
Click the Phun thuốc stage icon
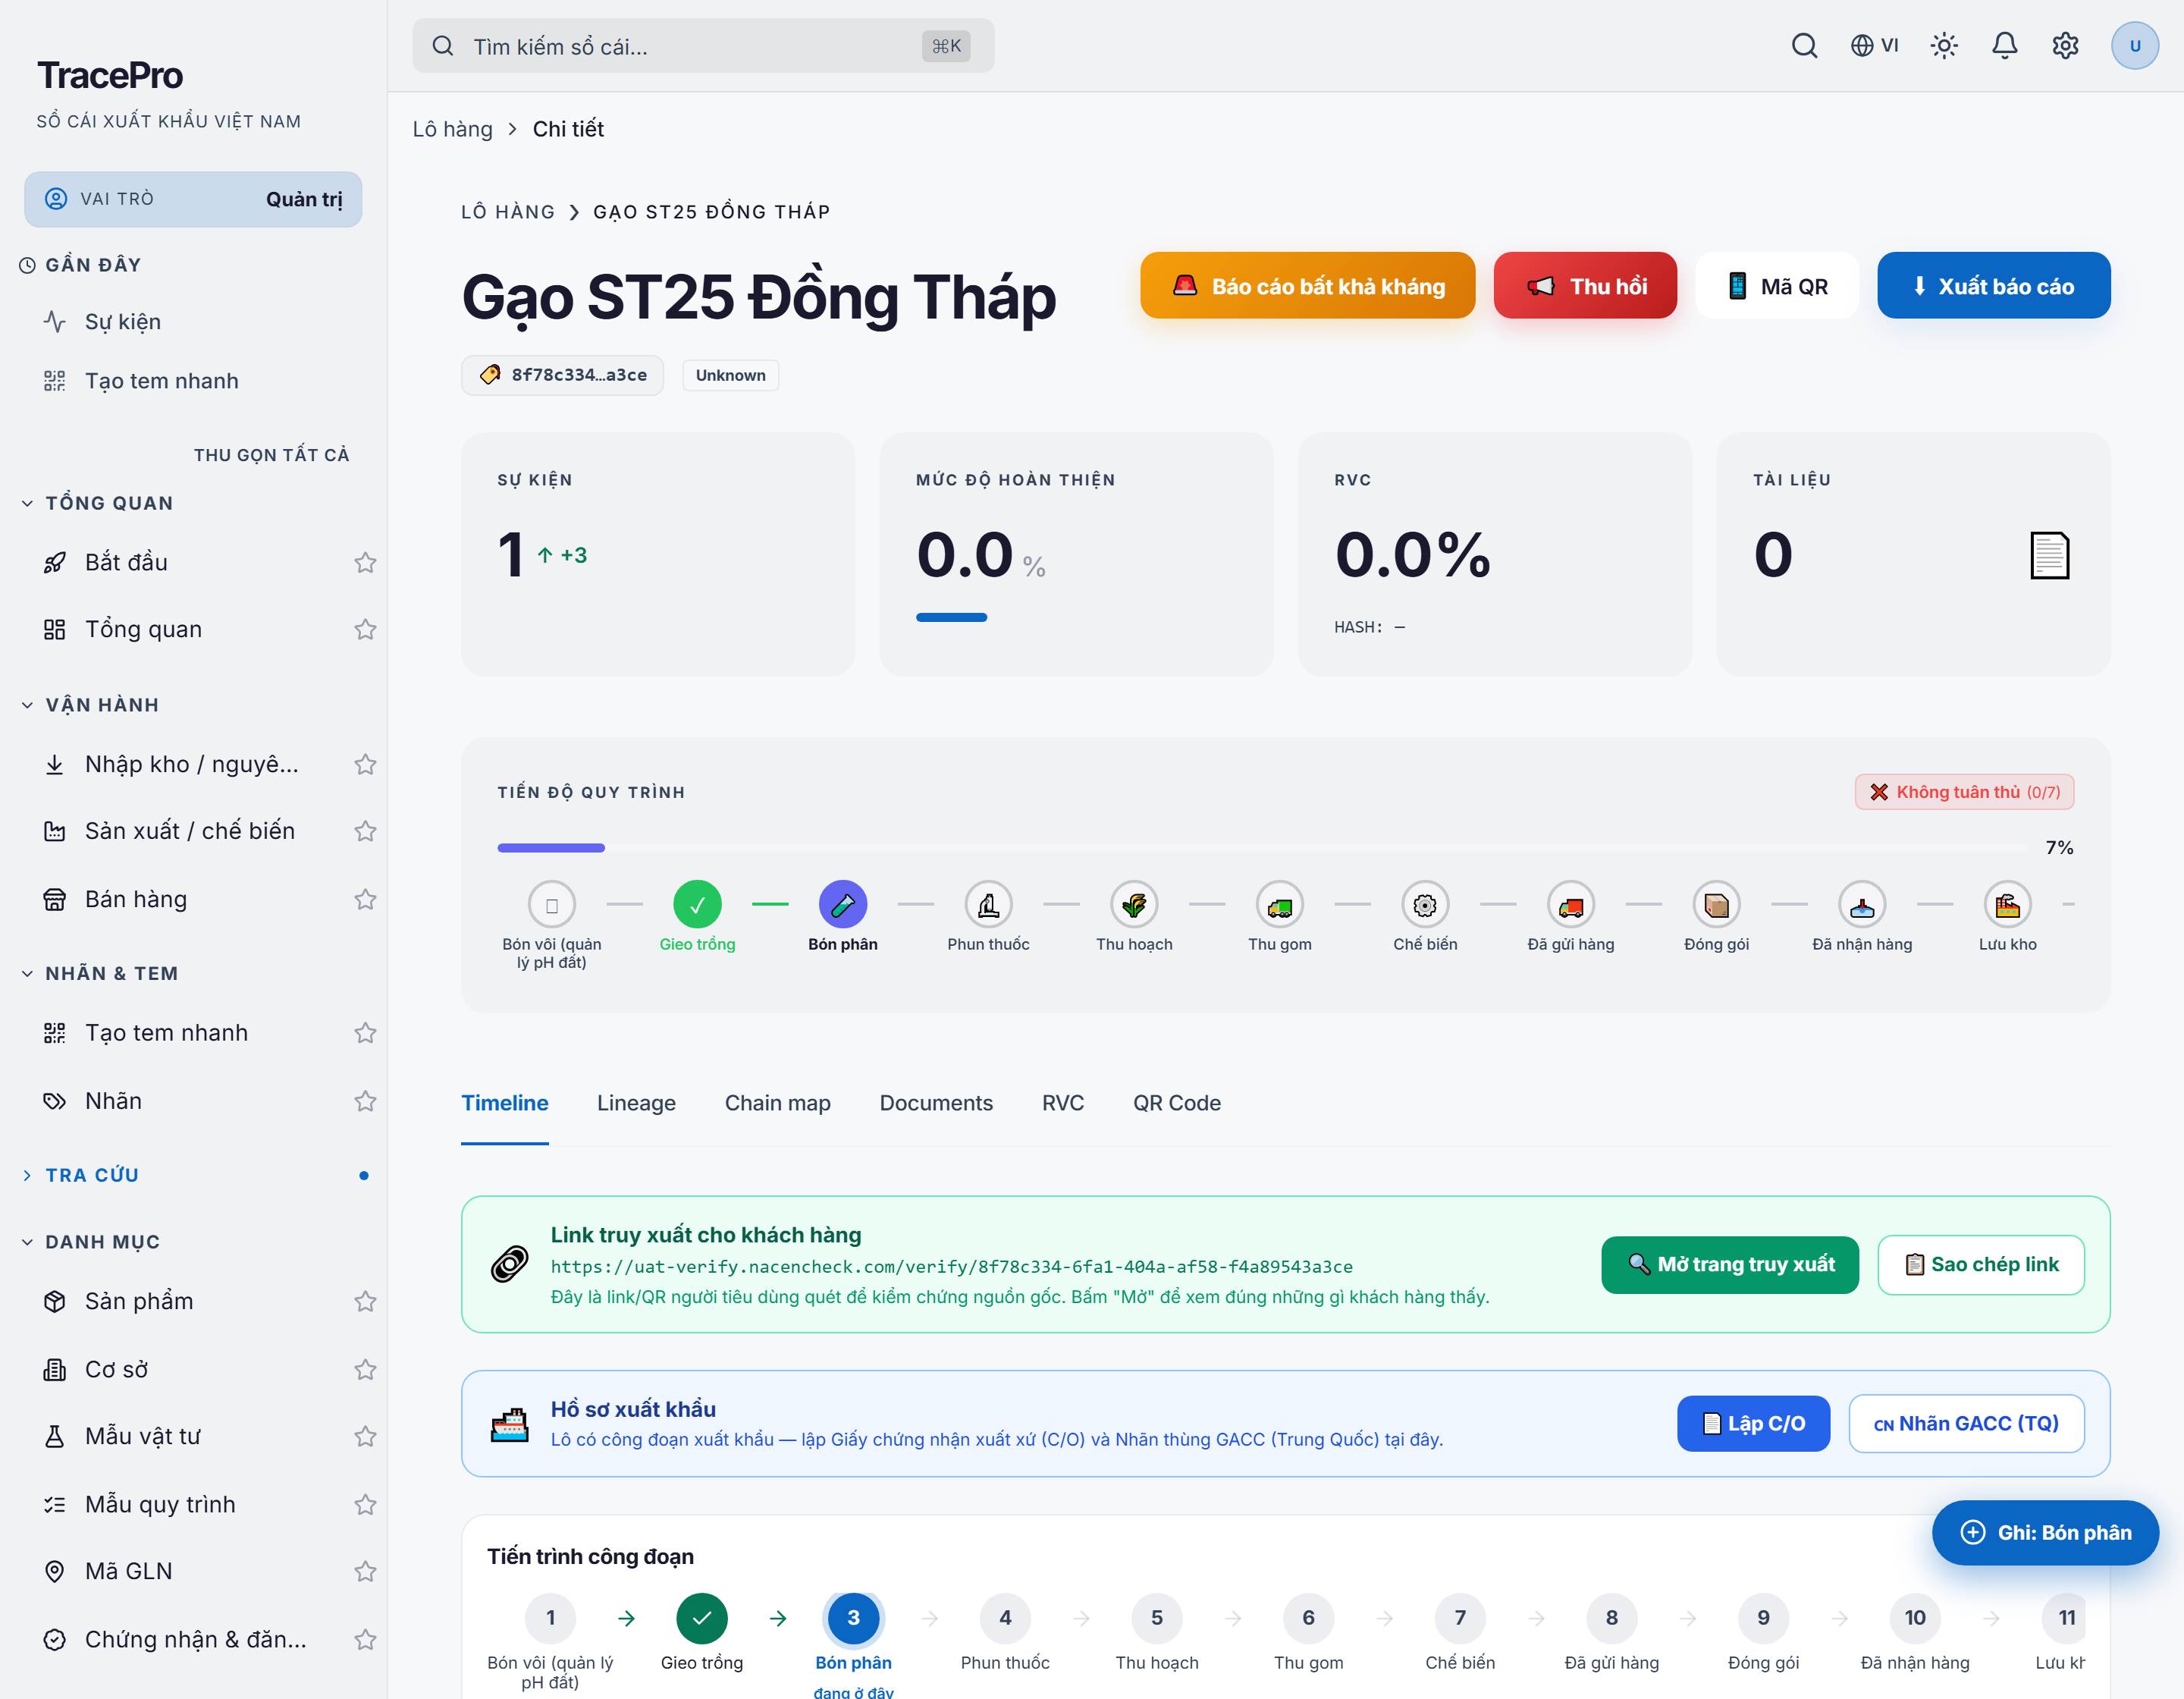tap(988, 905)
